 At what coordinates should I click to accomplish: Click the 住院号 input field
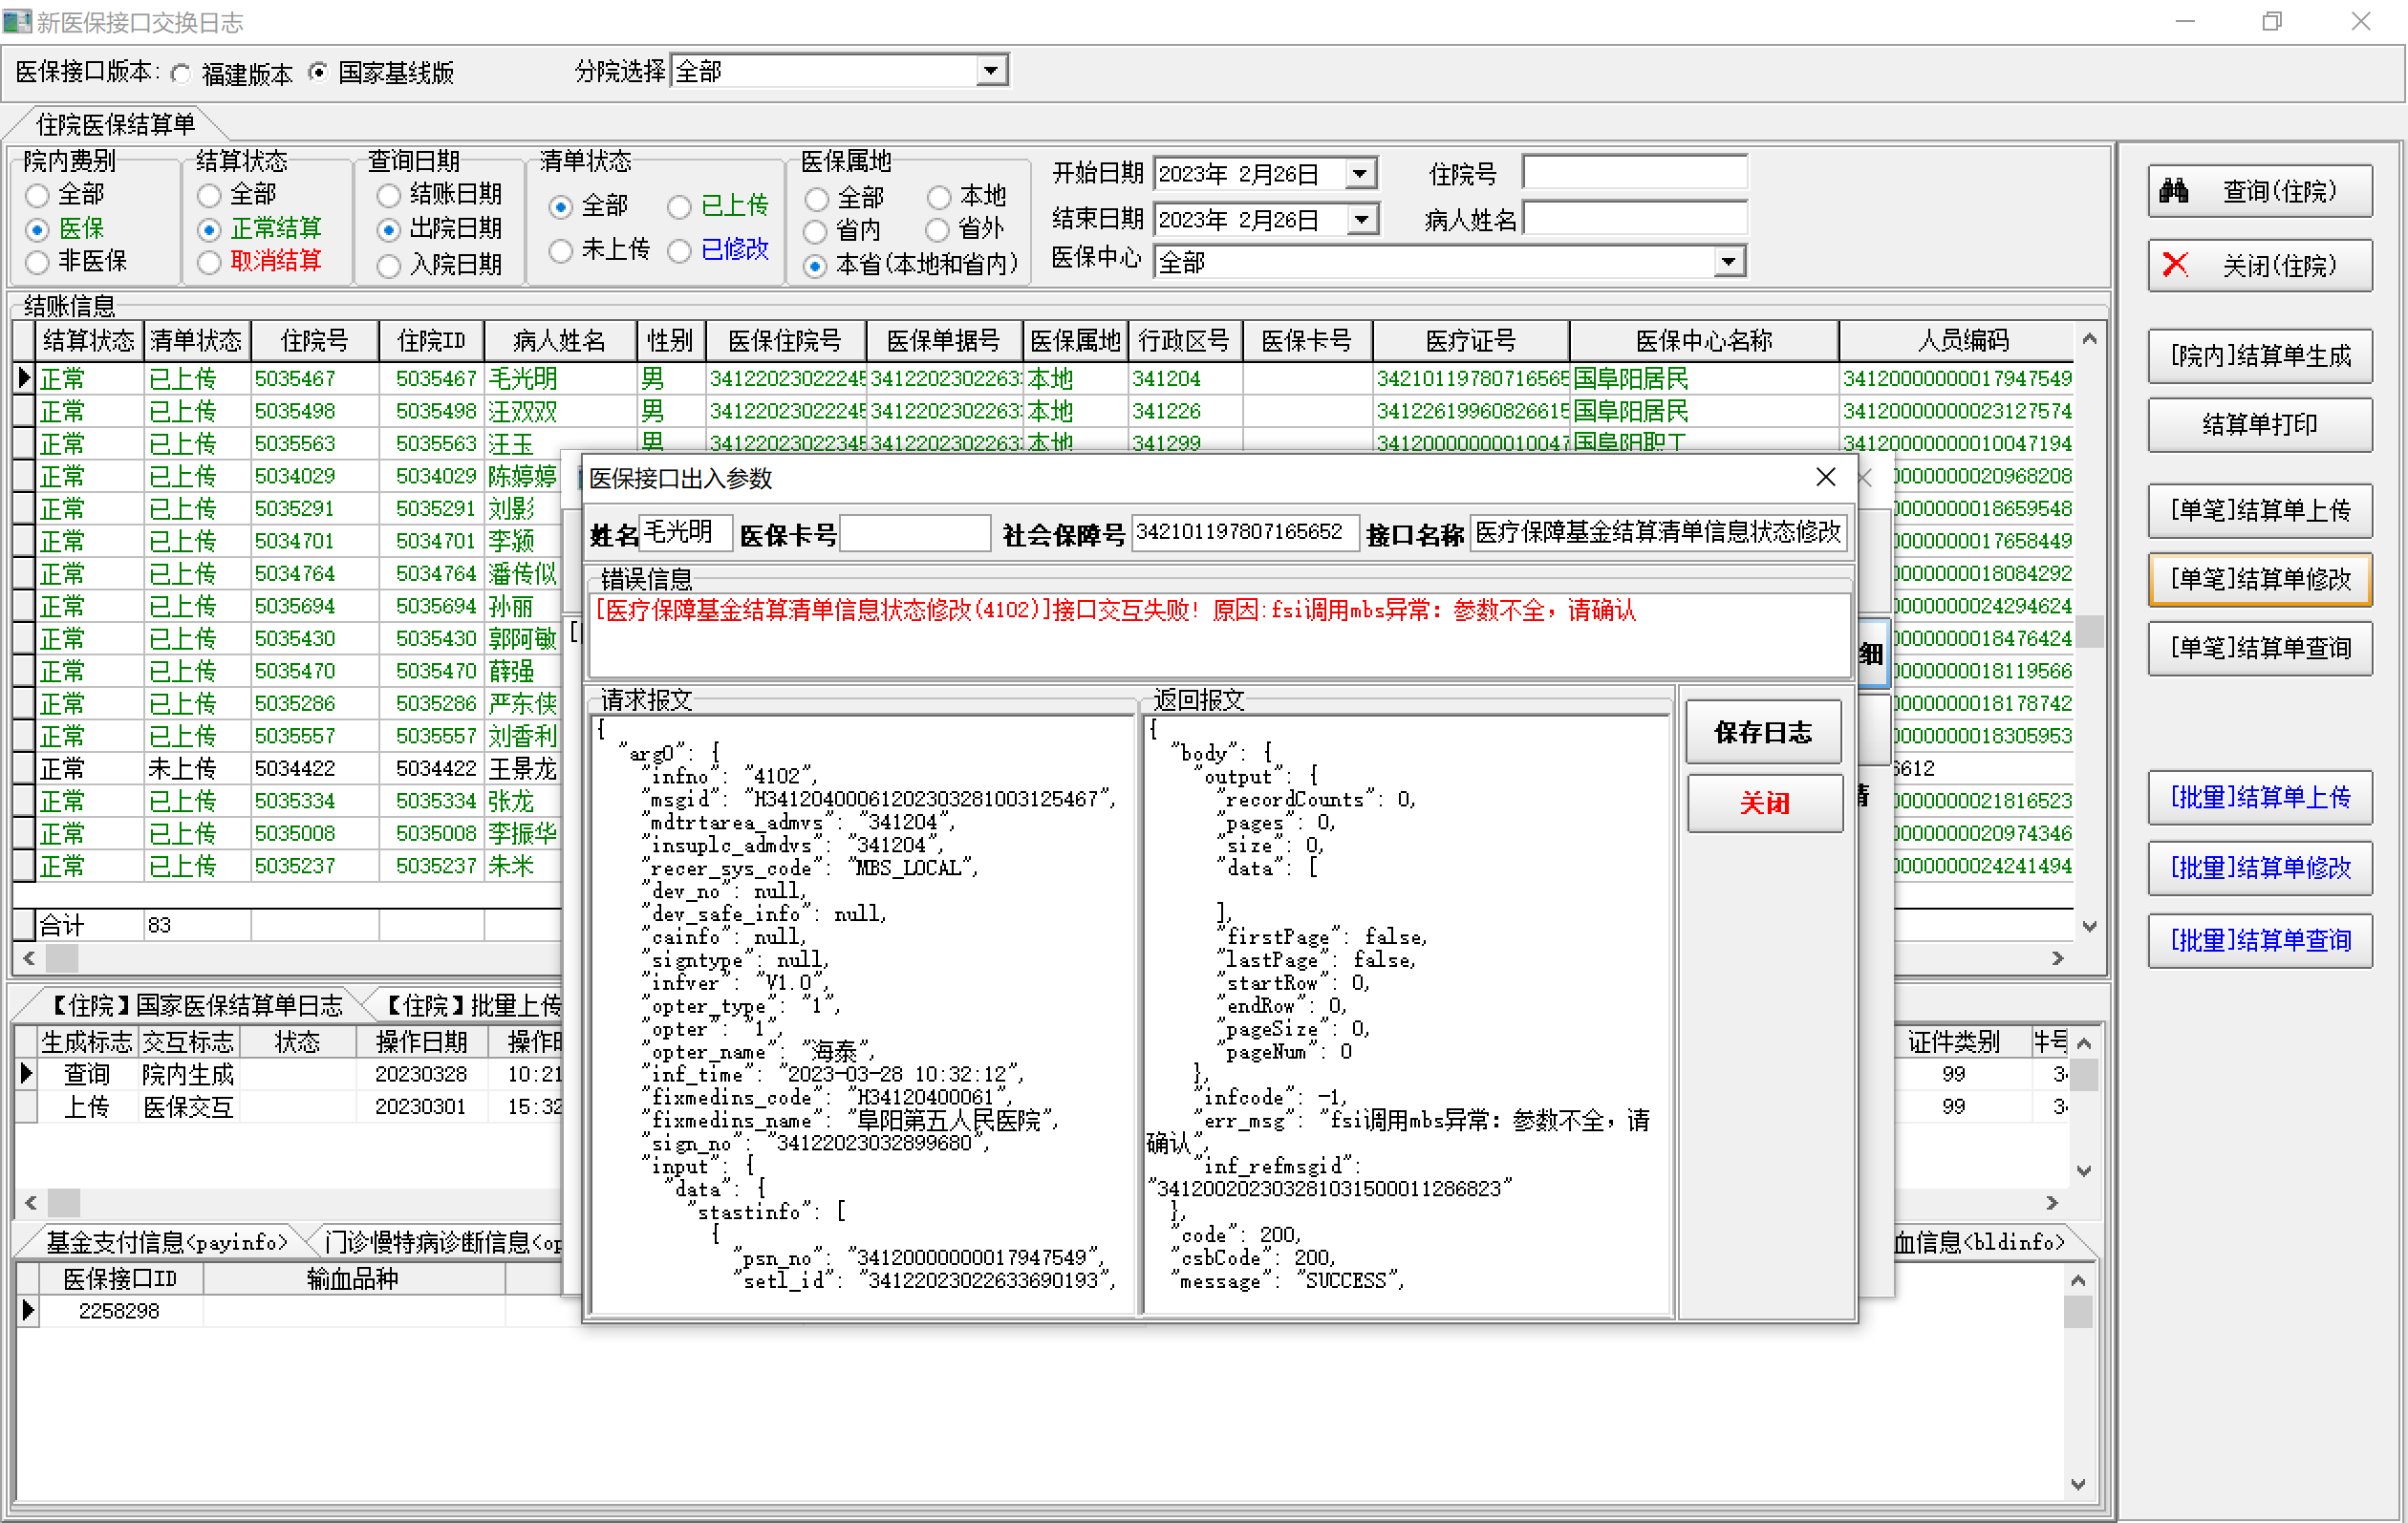pyautogui.click(x=1634, y=174)
